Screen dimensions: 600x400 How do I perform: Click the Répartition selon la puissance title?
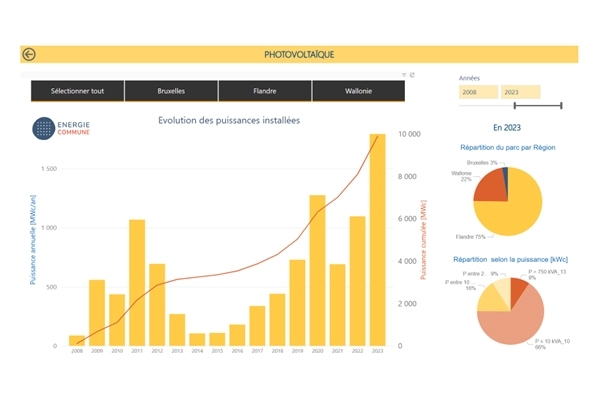pos(510,260)
